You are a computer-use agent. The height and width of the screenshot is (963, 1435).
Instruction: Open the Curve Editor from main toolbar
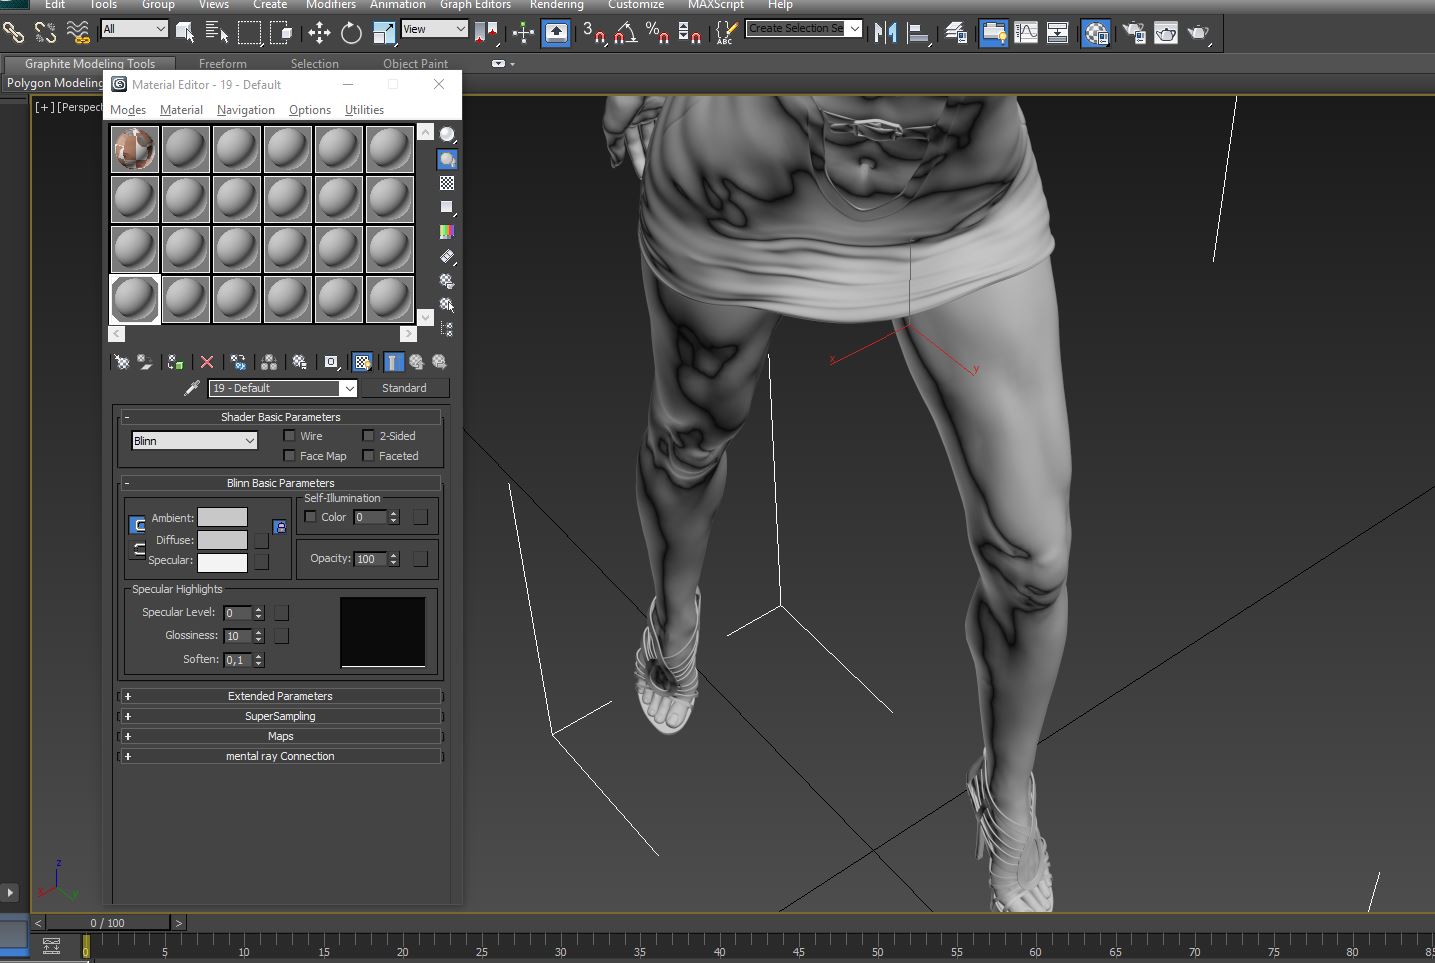point(1026,33)
